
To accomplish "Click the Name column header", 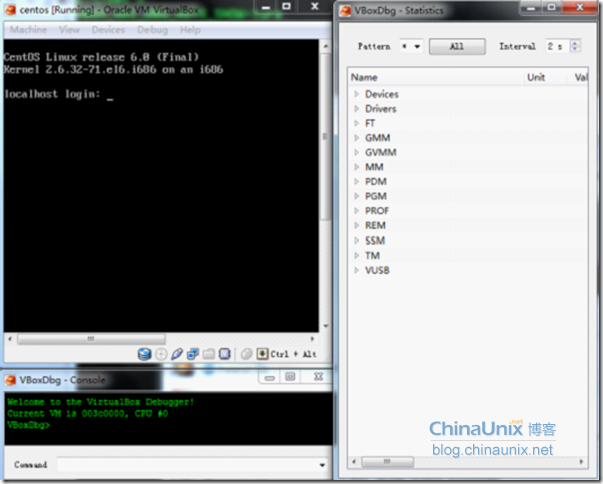I will (436, 77).
